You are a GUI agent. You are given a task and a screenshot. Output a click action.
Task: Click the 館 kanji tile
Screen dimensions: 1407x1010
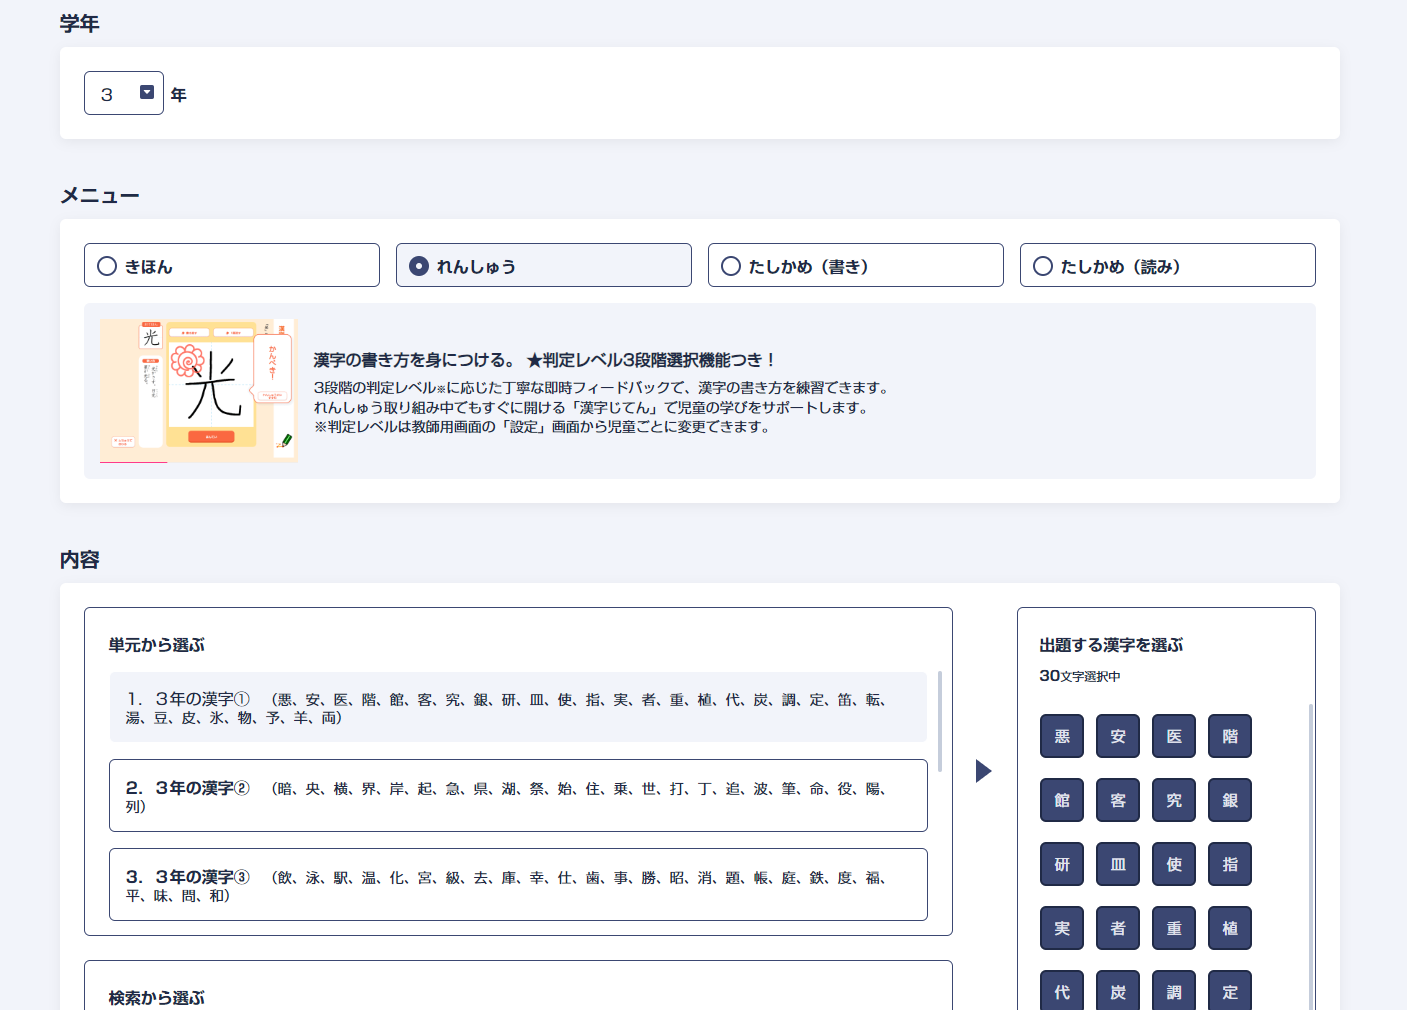(1062, 801)
